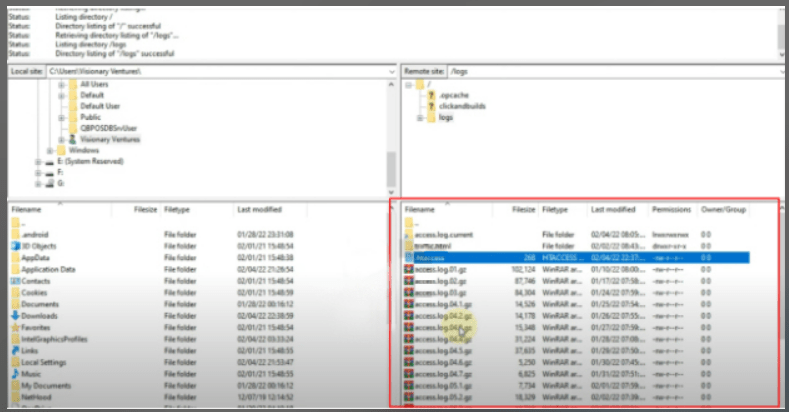789x412 pixels.
Task: Click the Music note icon
Action: 16,374
